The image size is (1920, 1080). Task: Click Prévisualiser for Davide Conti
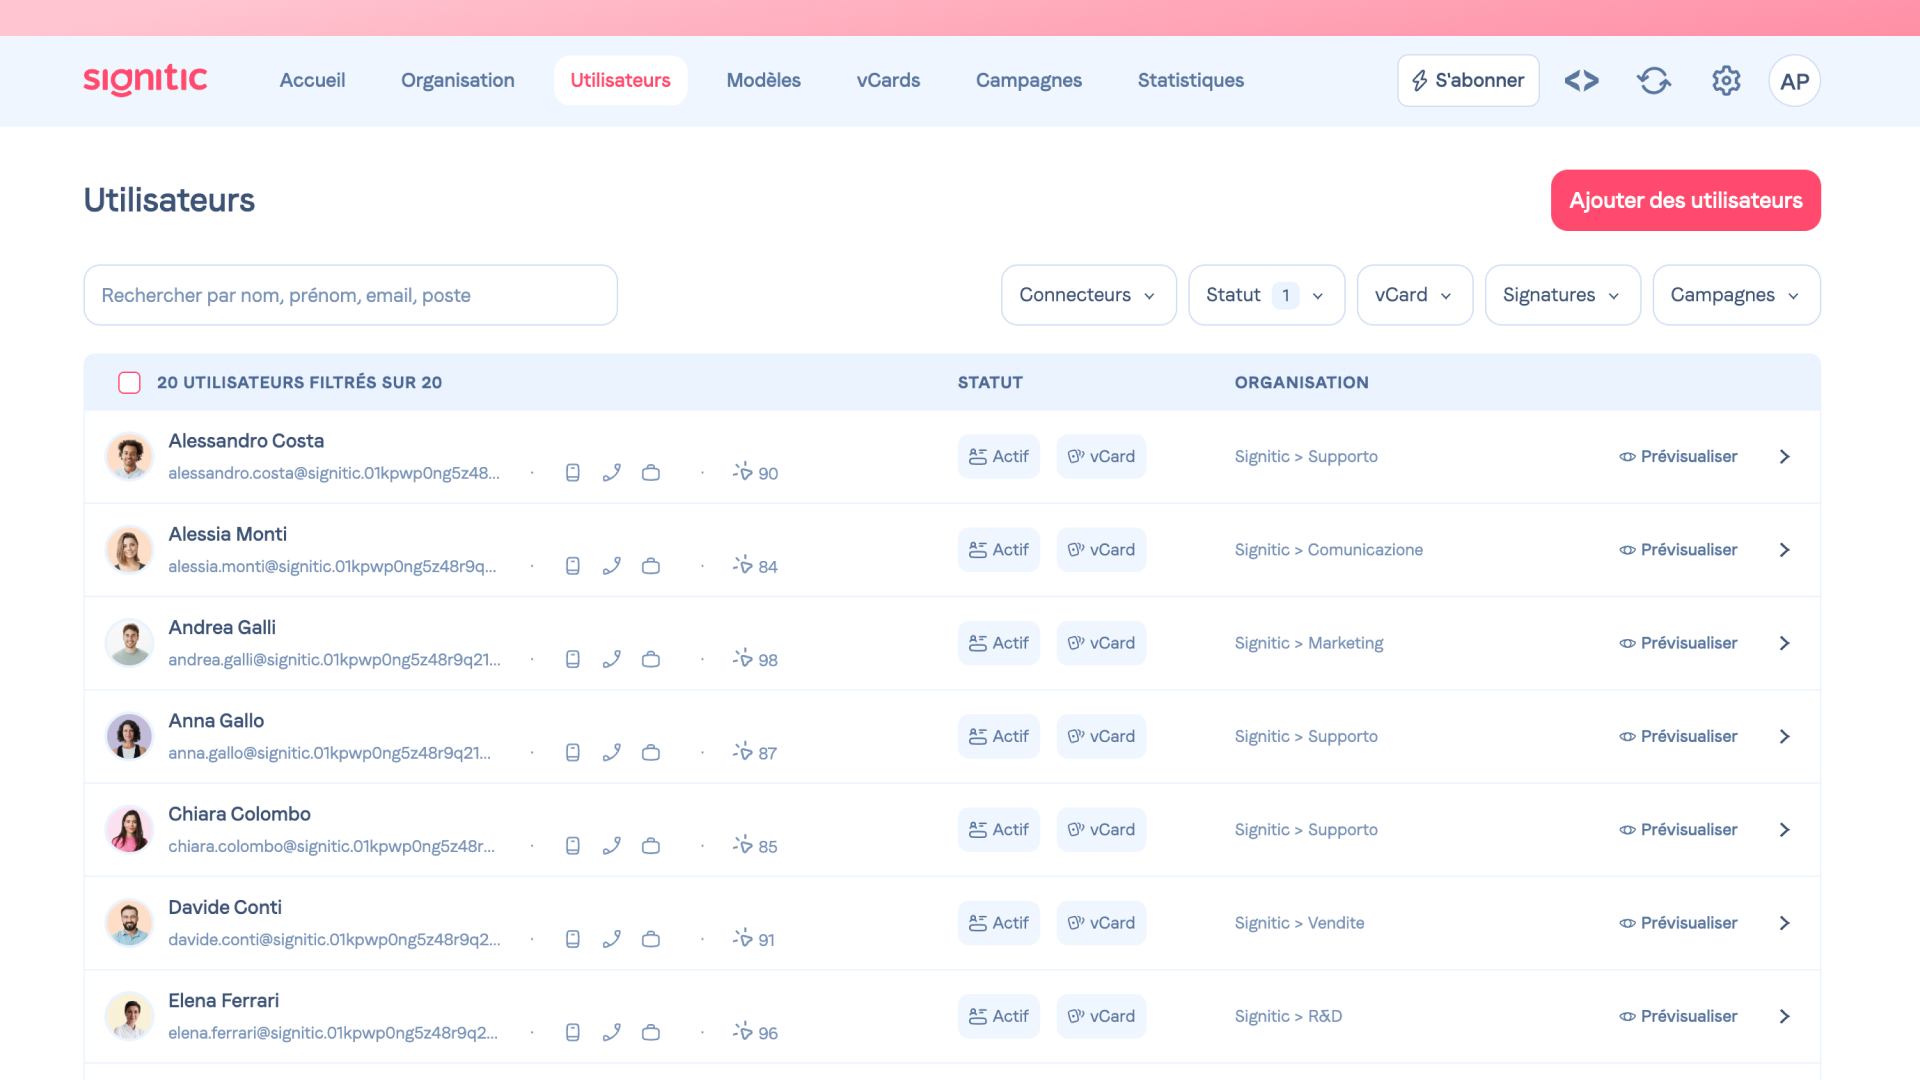point(1678,923)
